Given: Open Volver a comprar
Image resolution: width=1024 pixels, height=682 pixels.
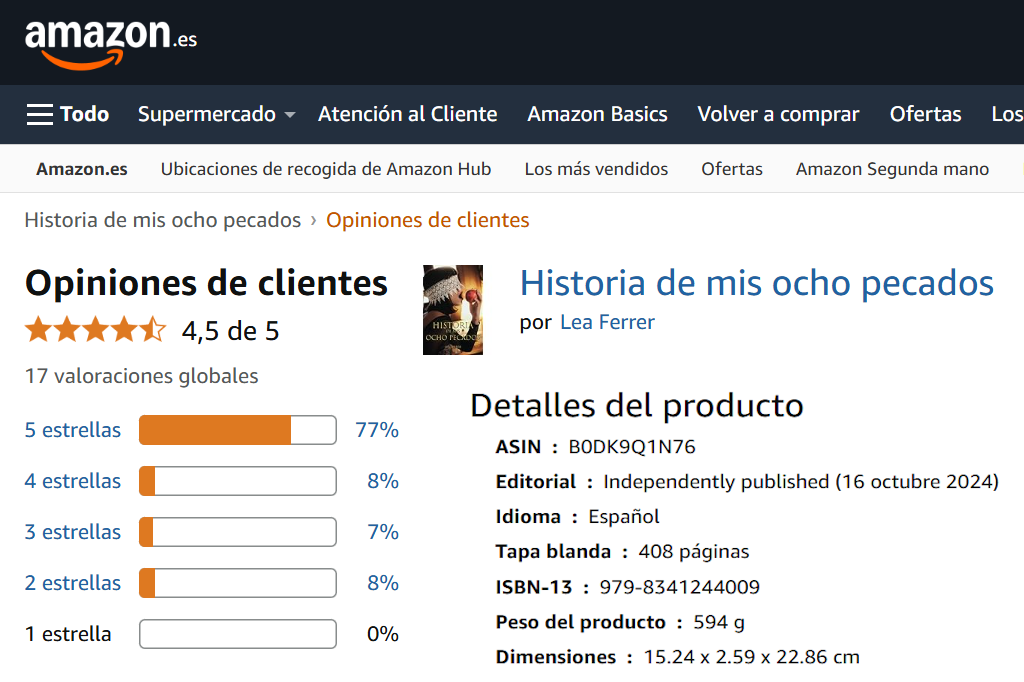Looking at the screenshot, I should point(778,114).
